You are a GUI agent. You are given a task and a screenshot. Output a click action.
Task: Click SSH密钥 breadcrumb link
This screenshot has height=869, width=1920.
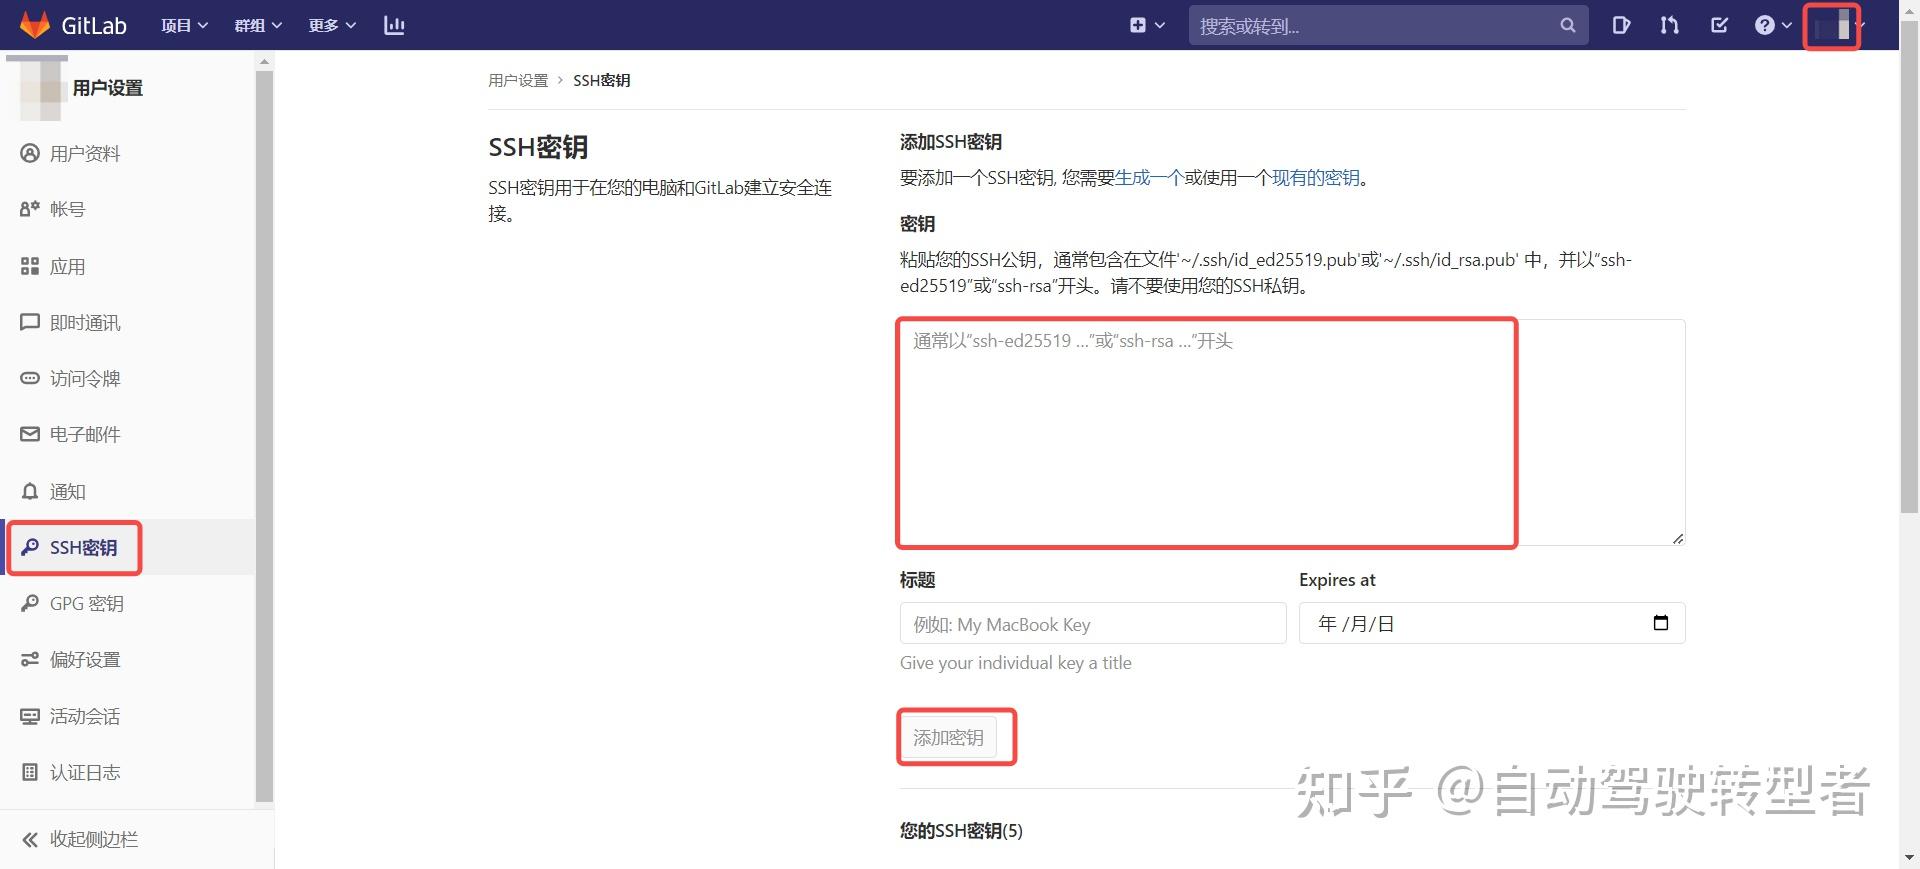[601, 80]
